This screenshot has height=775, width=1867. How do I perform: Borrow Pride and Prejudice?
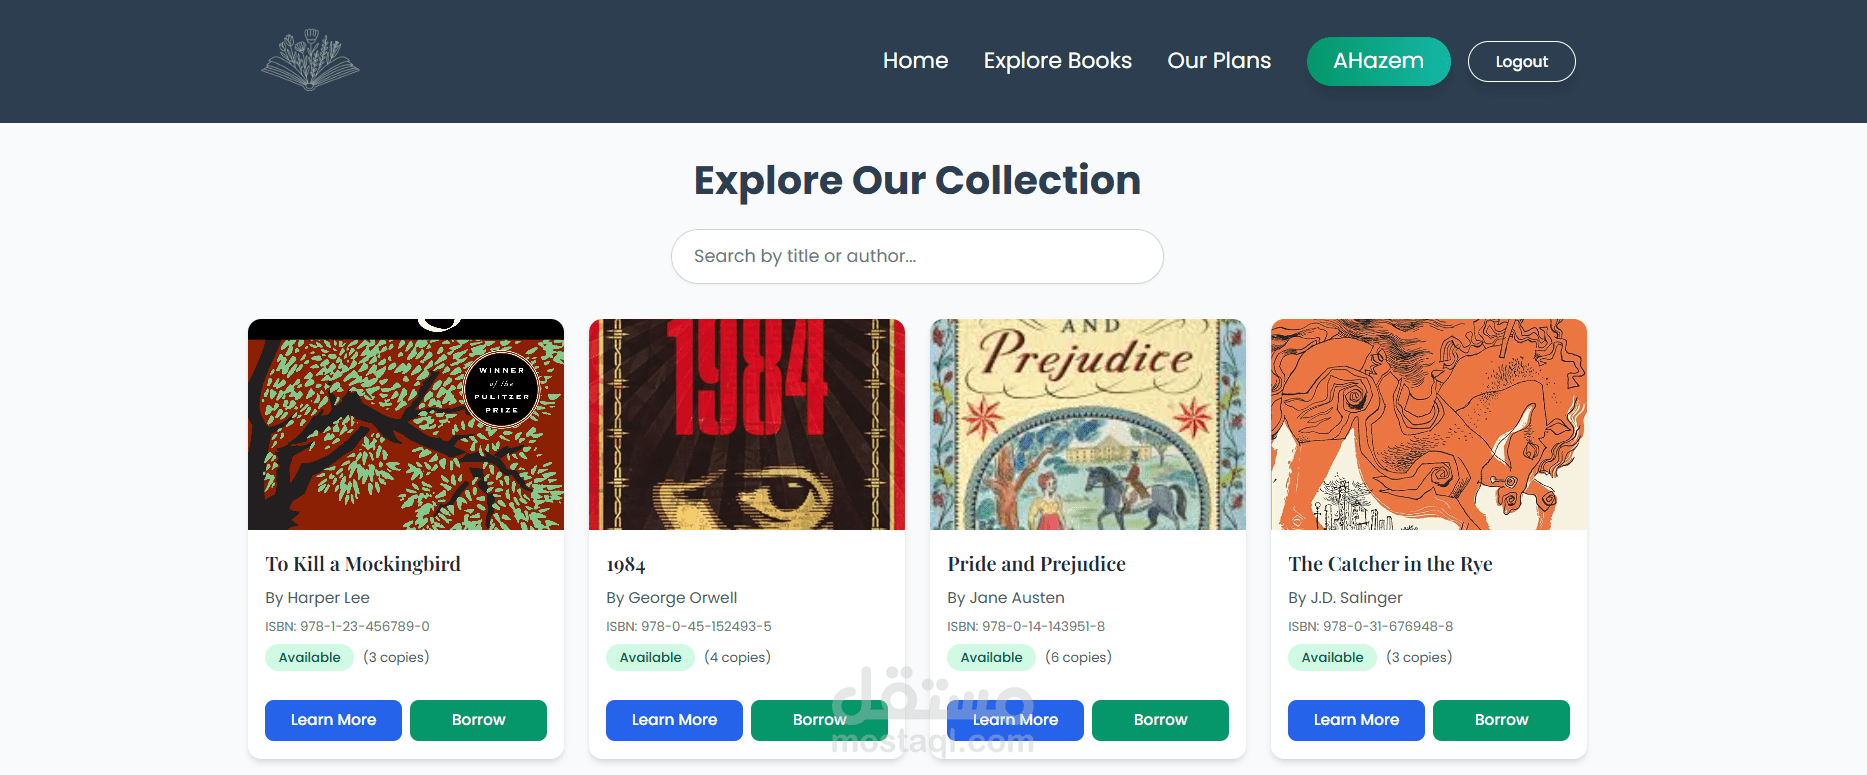(x=1160, y=720)
